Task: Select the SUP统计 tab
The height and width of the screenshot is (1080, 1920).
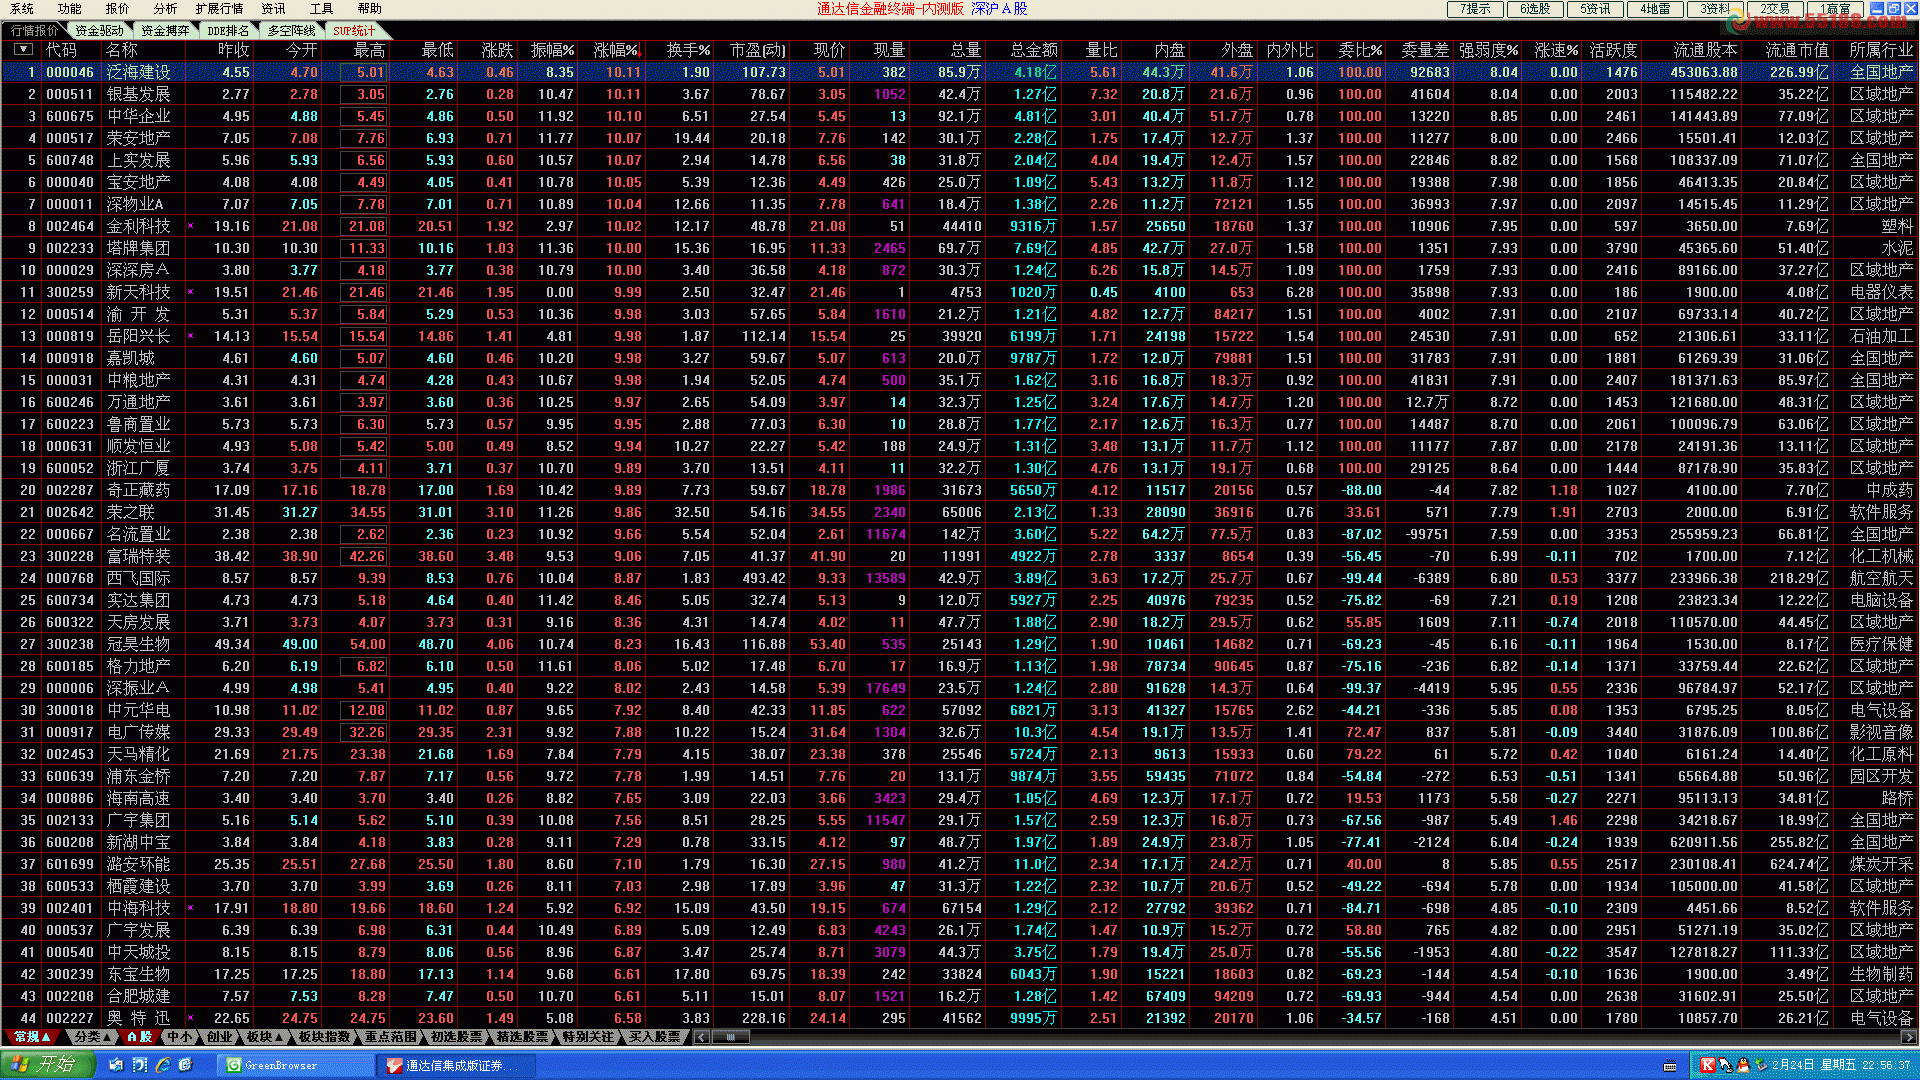Action: [354, 31]
